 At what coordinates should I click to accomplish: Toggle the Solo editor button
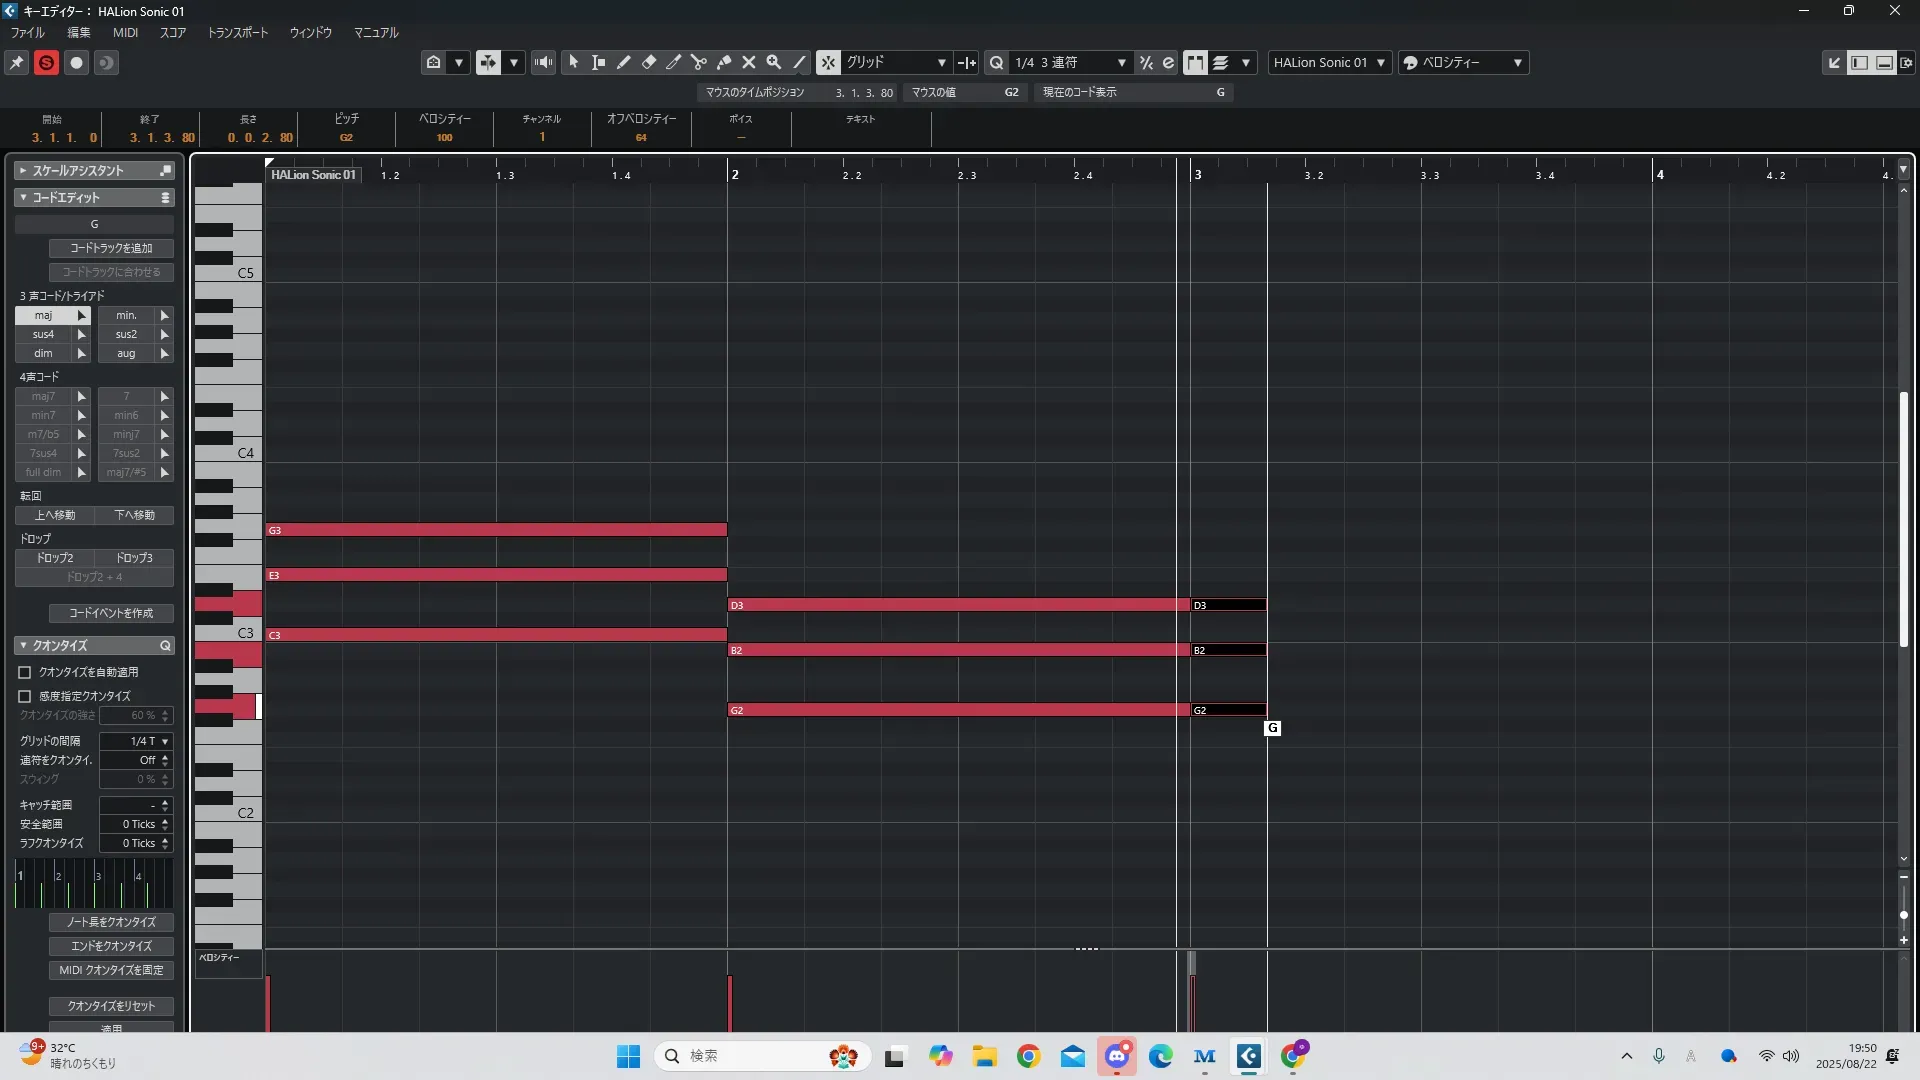coord(46,62)
